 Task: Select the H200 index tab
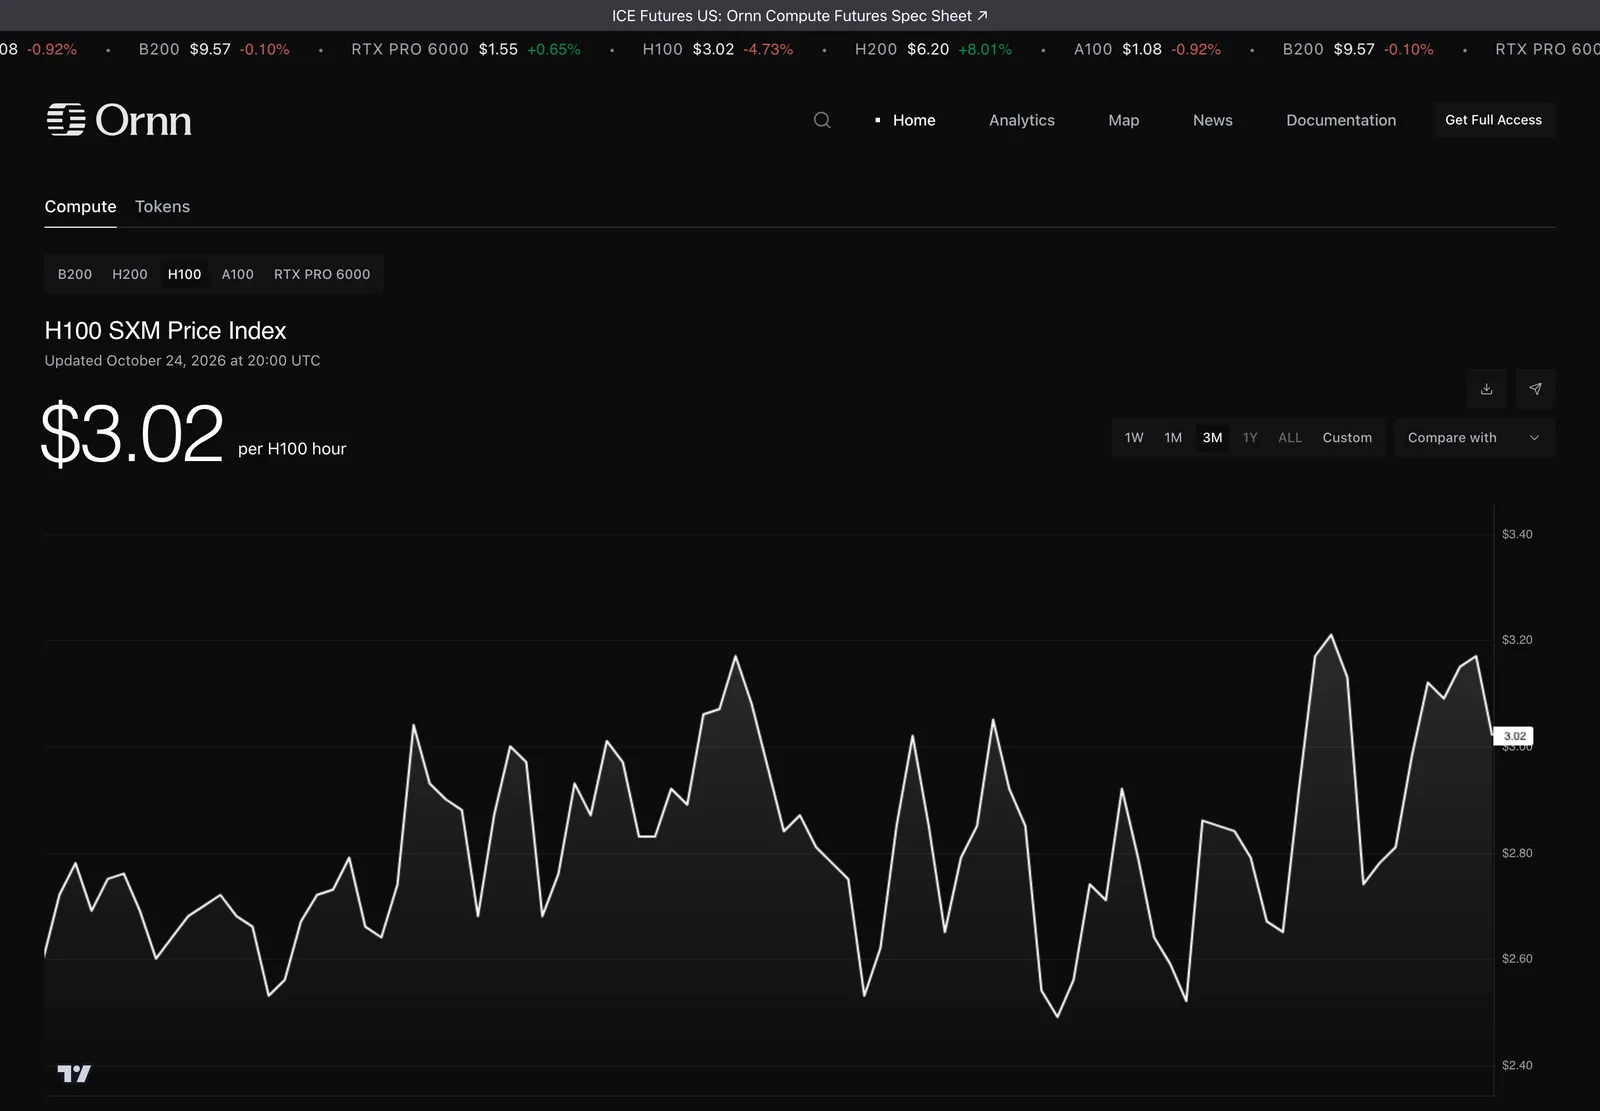pos(130,274)
